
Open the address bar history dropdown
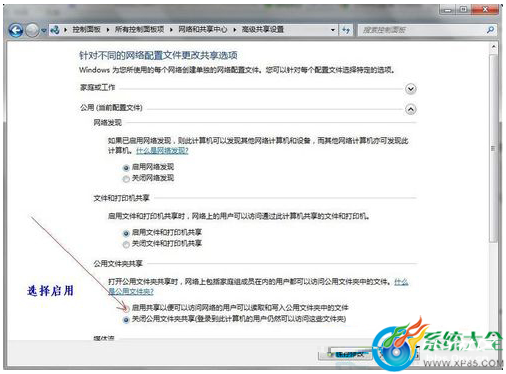pyautogui.click(x=333, y=30)
